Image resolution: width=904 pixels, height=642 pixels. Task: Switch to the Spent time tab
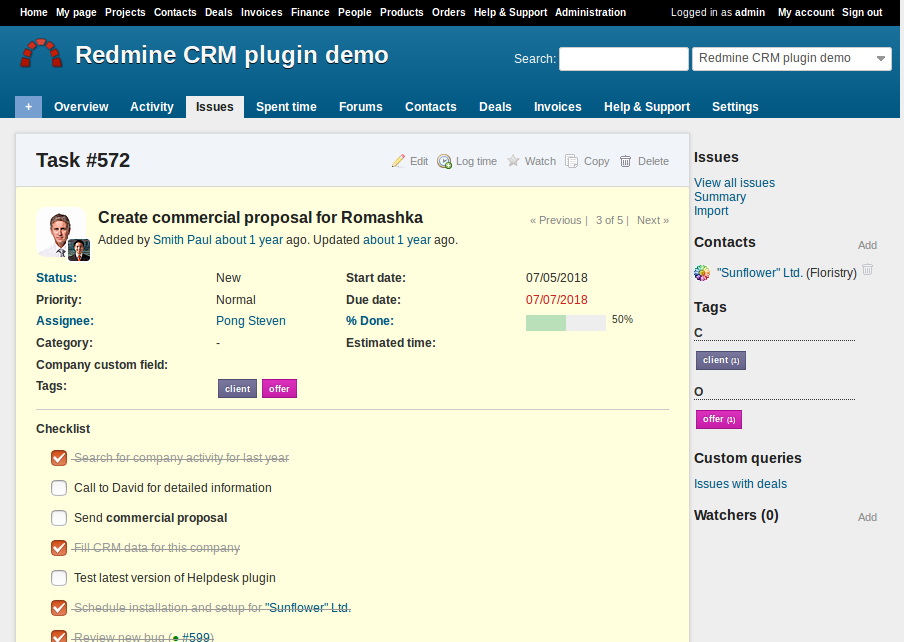[x=286, y=107]
